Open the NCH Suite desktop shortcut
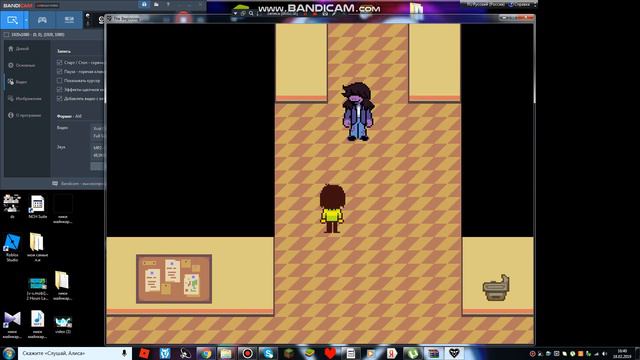 click(38, 207)
